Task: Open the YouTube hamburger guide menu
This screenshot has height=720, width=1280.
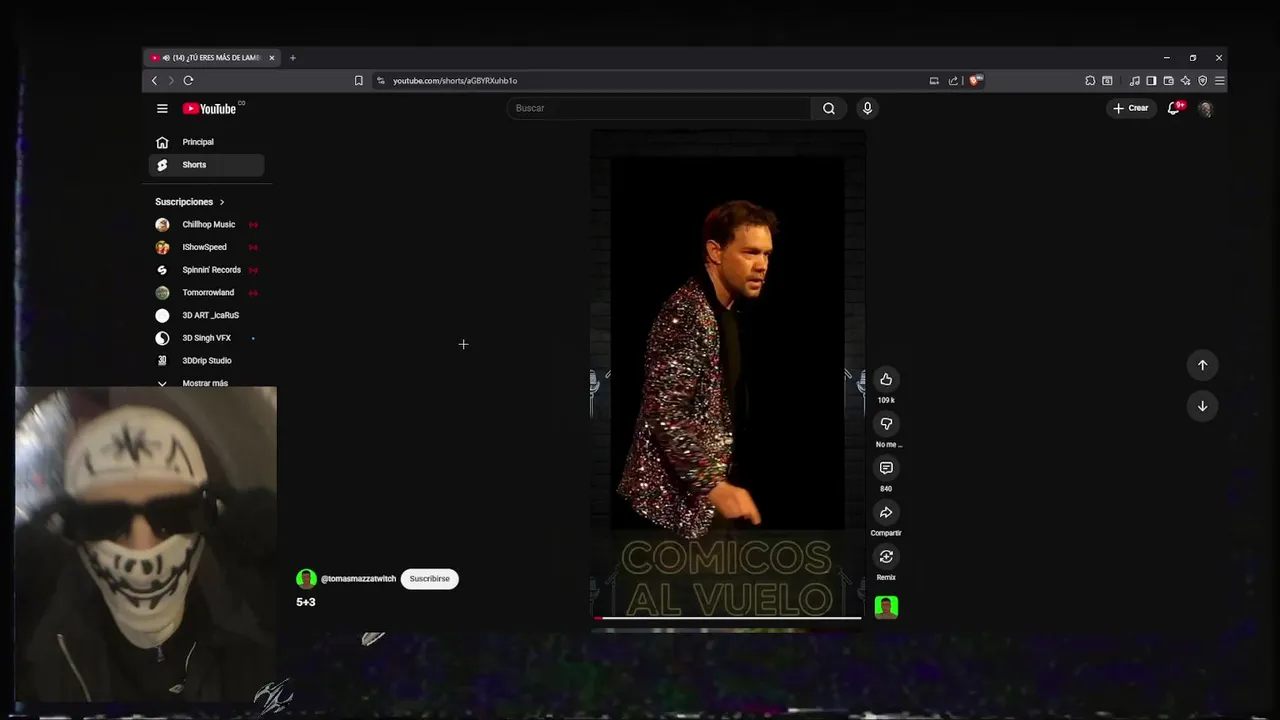Action: [162, 108]
